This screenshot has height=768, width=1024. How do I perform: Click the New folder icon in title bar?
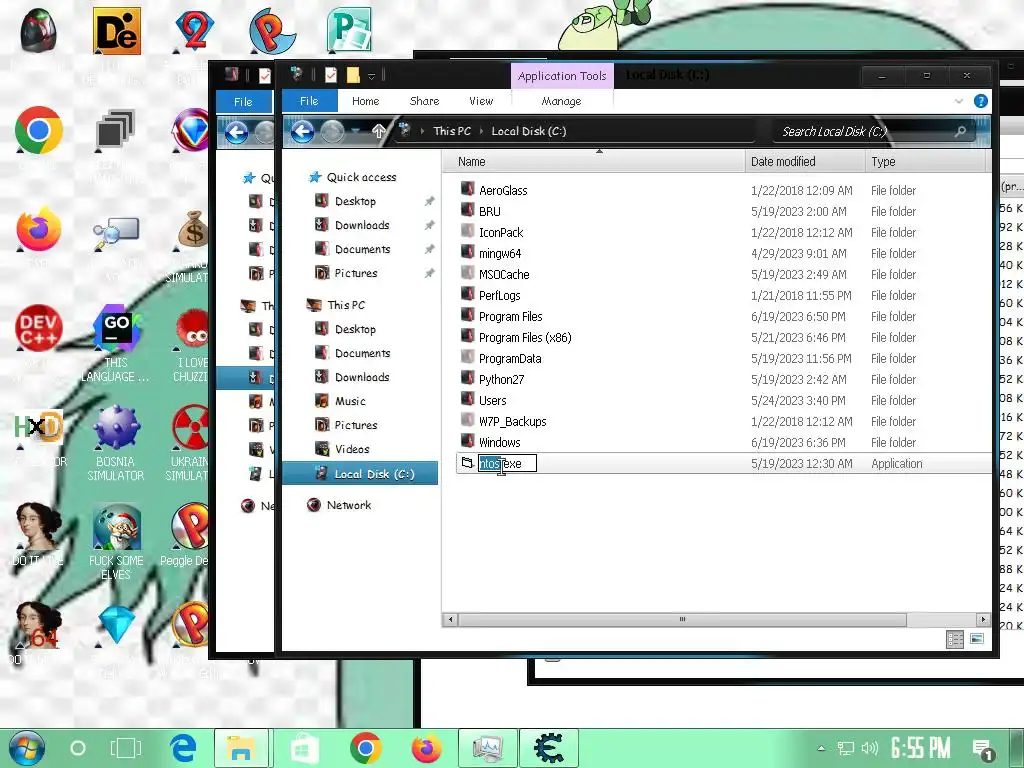coord(353,75)
